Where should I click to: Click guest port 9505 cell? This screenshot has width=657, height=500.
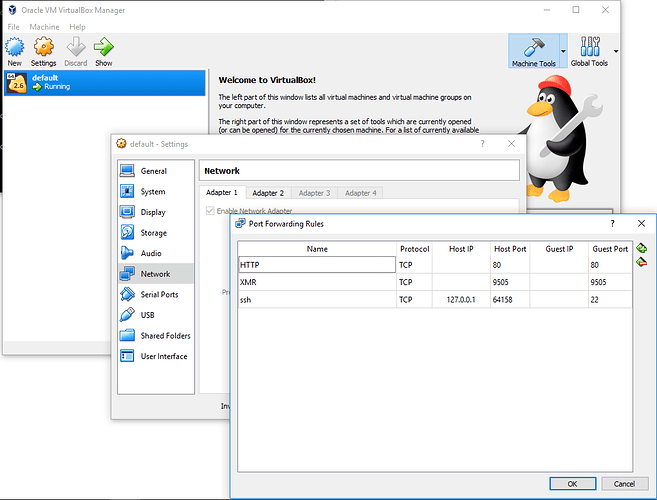[x=610, y=282]
